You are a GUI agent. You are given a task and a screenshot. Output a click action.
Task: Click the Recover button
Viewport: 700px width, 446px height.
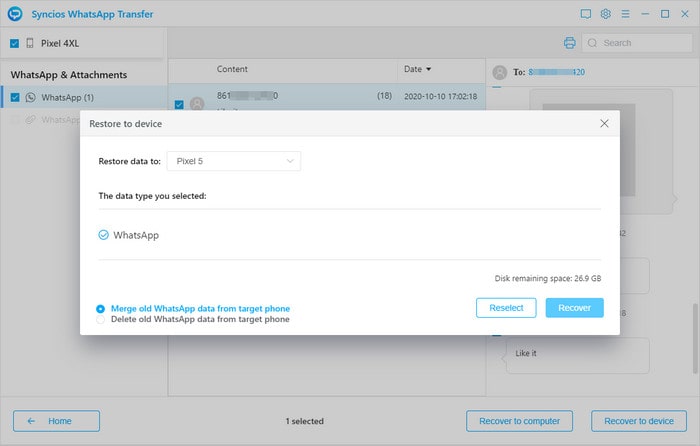[x=575, y=308]
